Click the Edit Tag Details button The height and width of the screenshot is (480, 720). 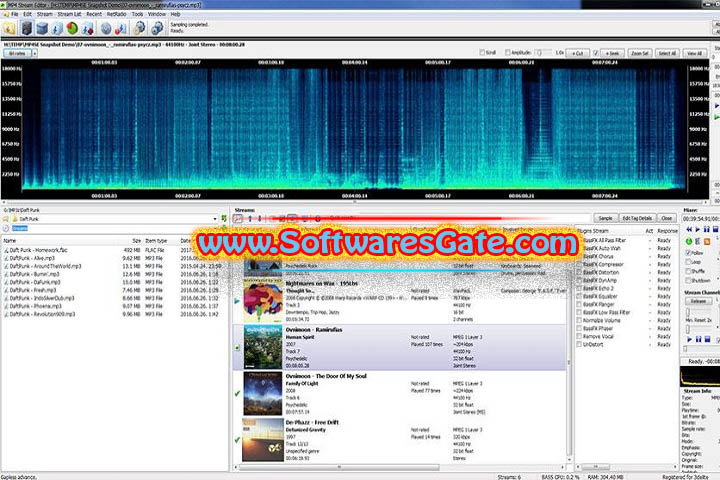(x=637, y=218)
